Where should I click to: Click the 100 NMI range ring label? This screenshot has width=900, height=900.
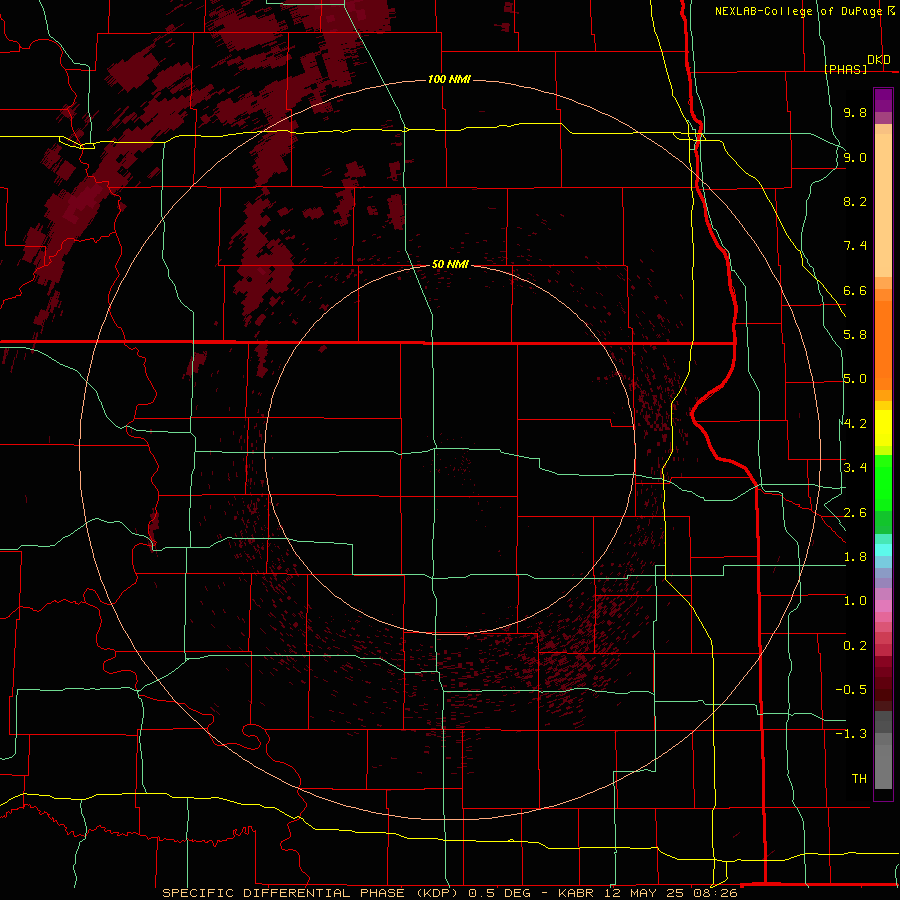pos(449,79)
